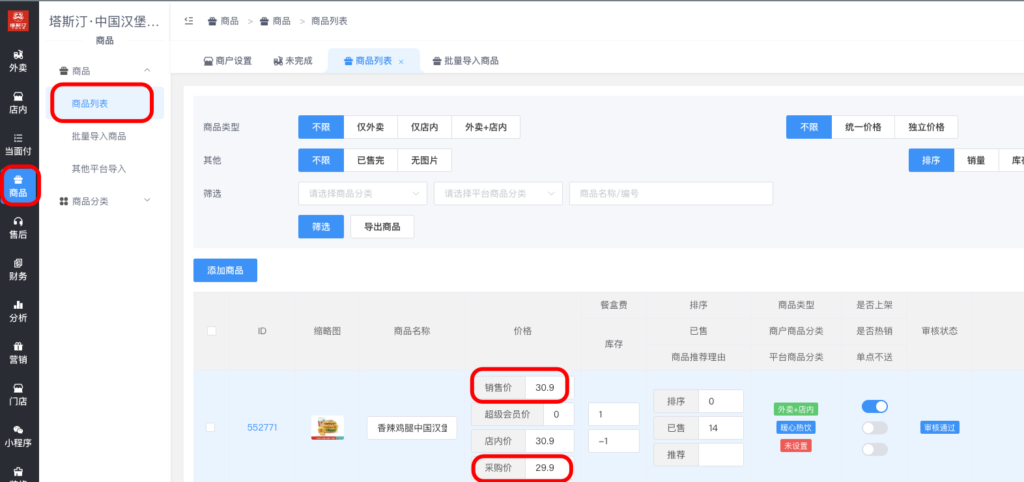Click 商品列表 breadcrumb text
The height and width of the screenshot is (482, 1024).
pos(329,21)
